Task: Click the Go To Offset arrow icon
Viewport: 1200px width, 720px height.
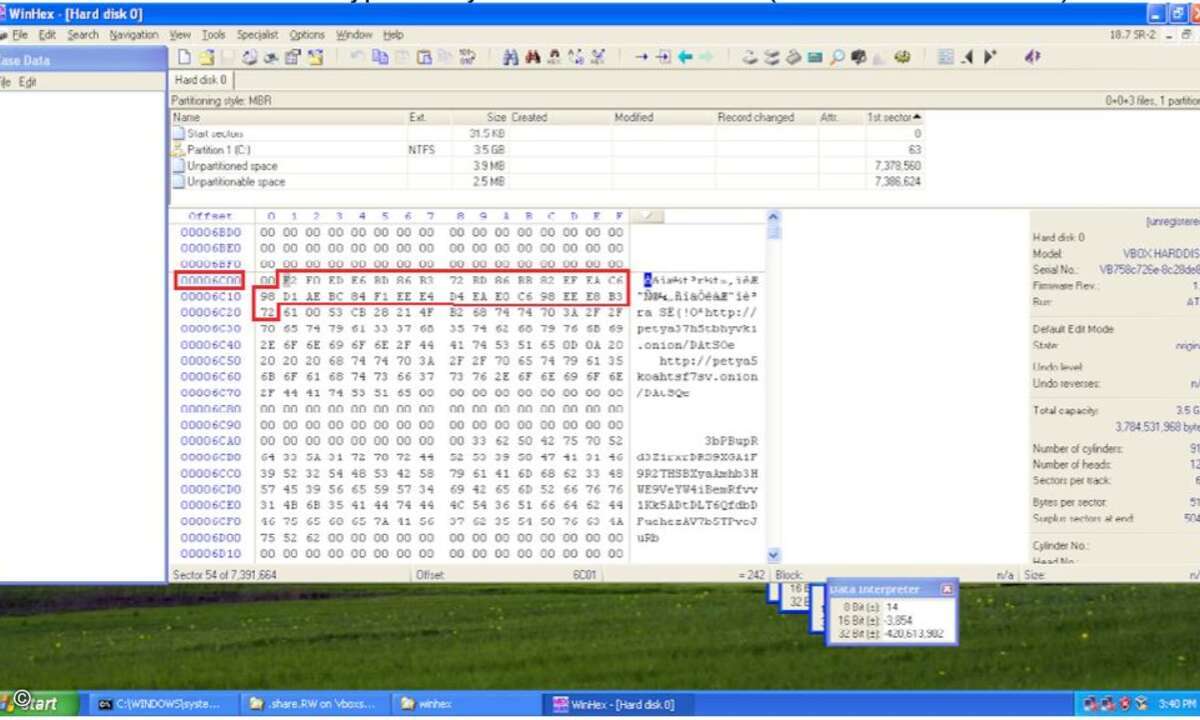Action: [x=643, y=57]
